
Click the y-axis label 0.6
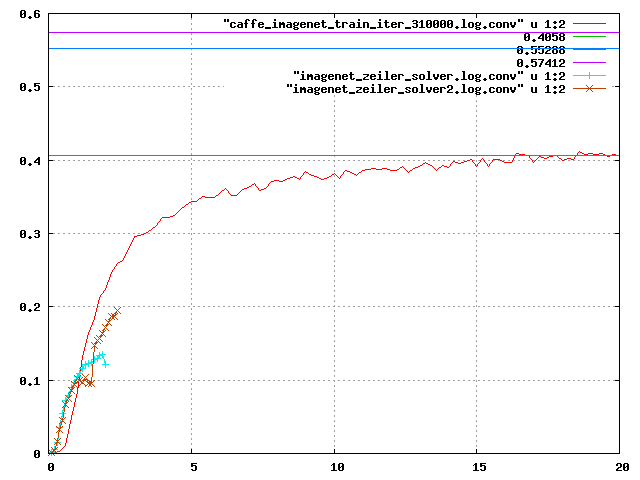(30, 14)
